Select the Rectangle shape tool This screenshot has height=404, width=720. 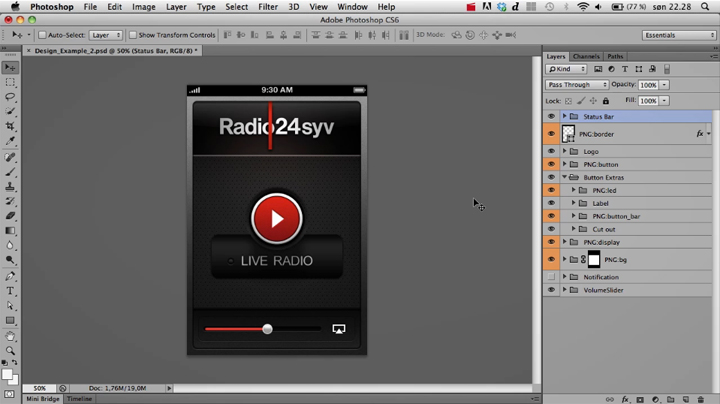(x=10, y=320)
